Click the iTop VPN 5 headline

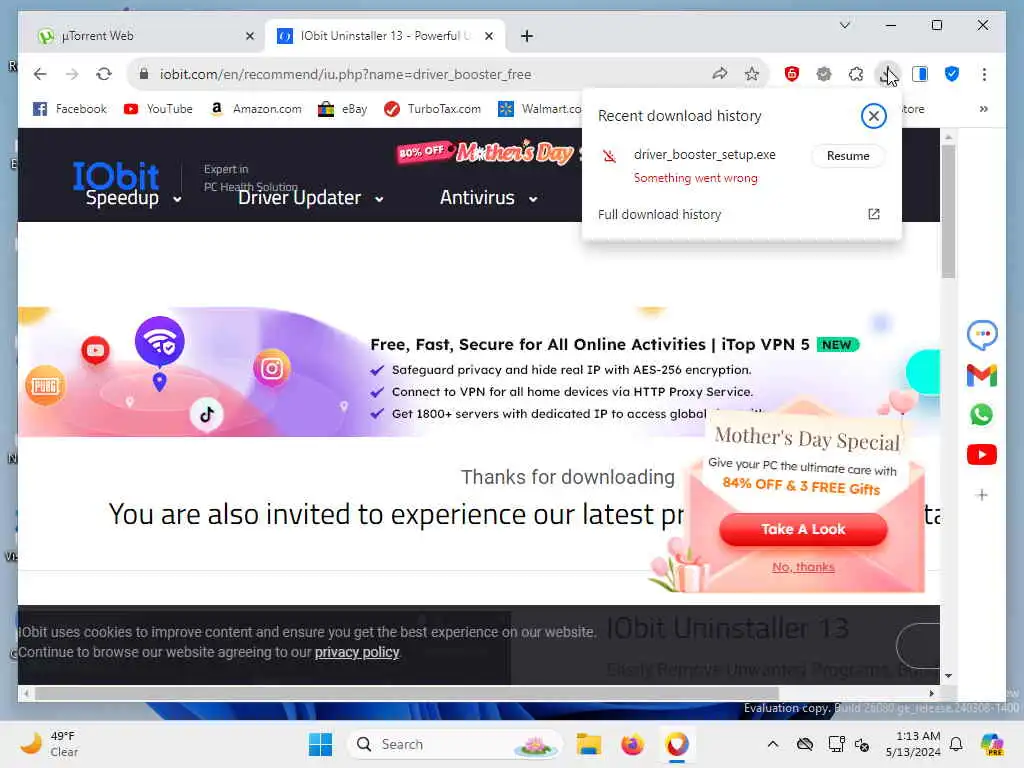point(590,345)
